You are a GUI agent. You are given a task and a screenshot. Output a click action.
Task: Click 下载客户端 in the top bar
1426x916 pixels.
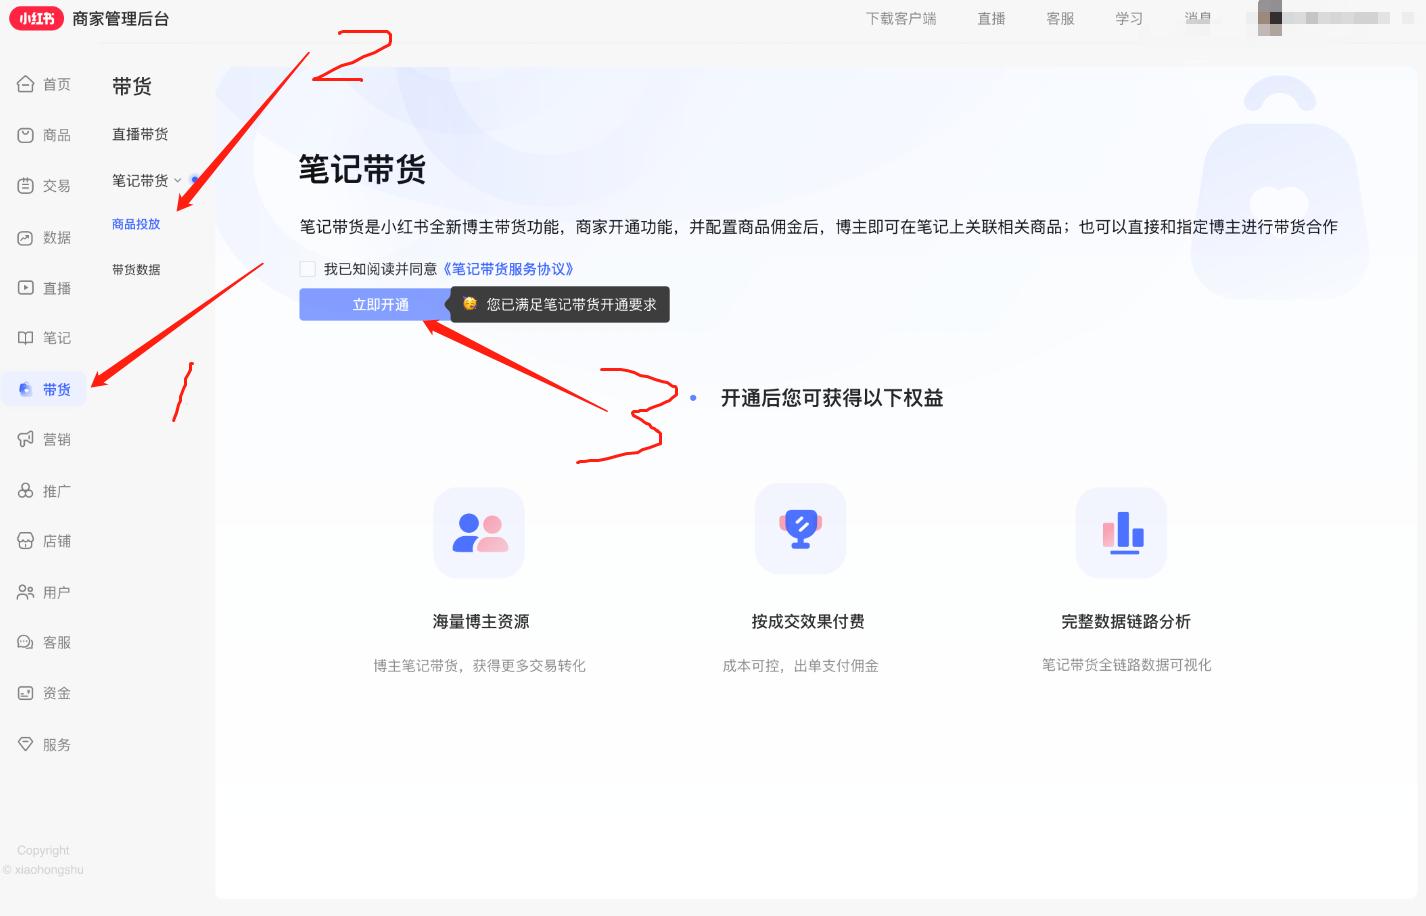(899, 18)
